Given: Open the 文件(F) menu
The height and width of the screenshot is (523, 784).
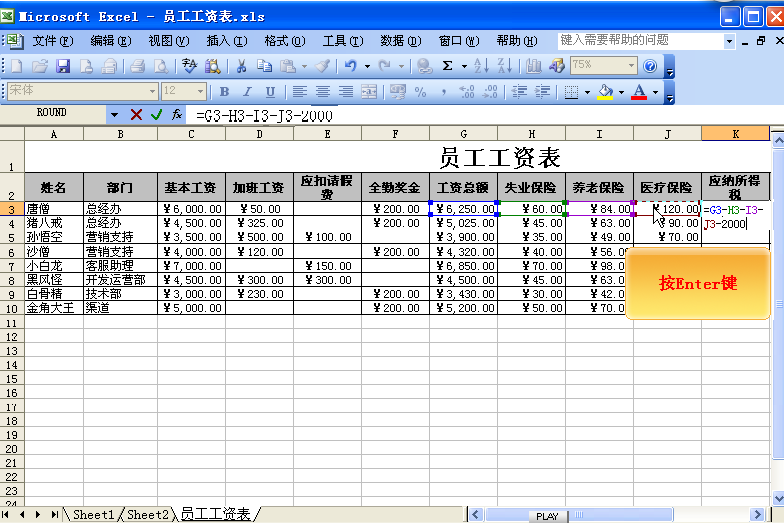Looking at the screenshot, I should (x=52, y=40).
